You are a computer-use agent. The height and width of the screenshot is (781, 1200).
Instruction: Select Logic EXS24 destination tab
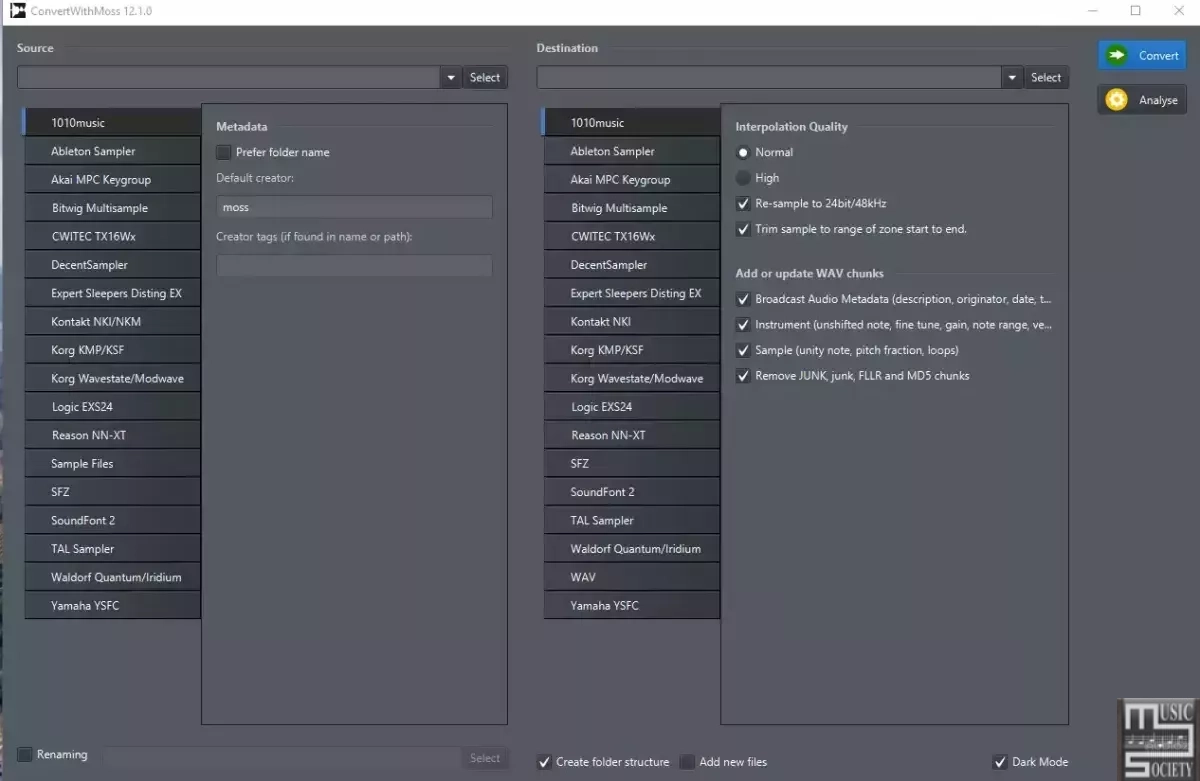coord(632,407)
